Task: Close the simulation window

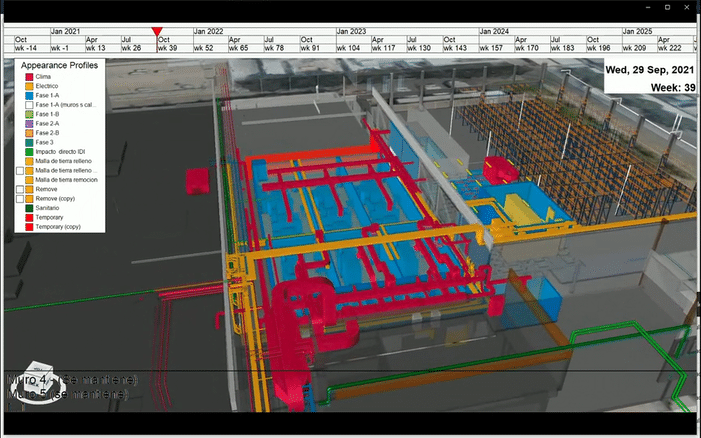Action: (687, 7)
